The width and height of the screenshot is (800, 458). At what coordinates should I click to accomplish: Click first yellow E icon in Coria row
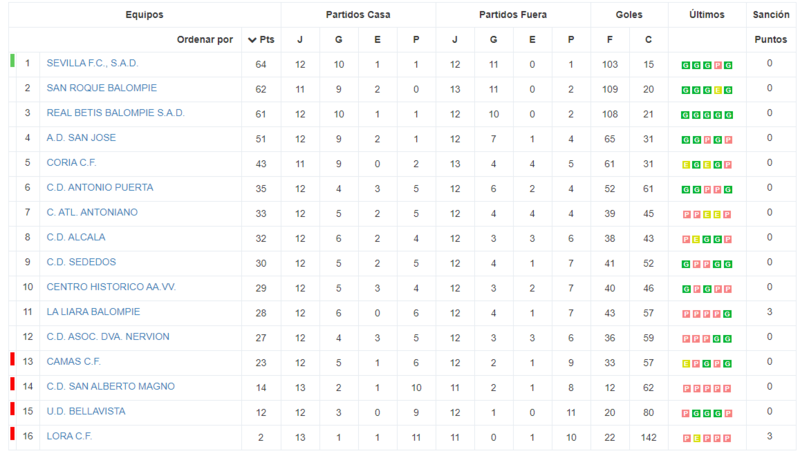[x=686, y=165]
